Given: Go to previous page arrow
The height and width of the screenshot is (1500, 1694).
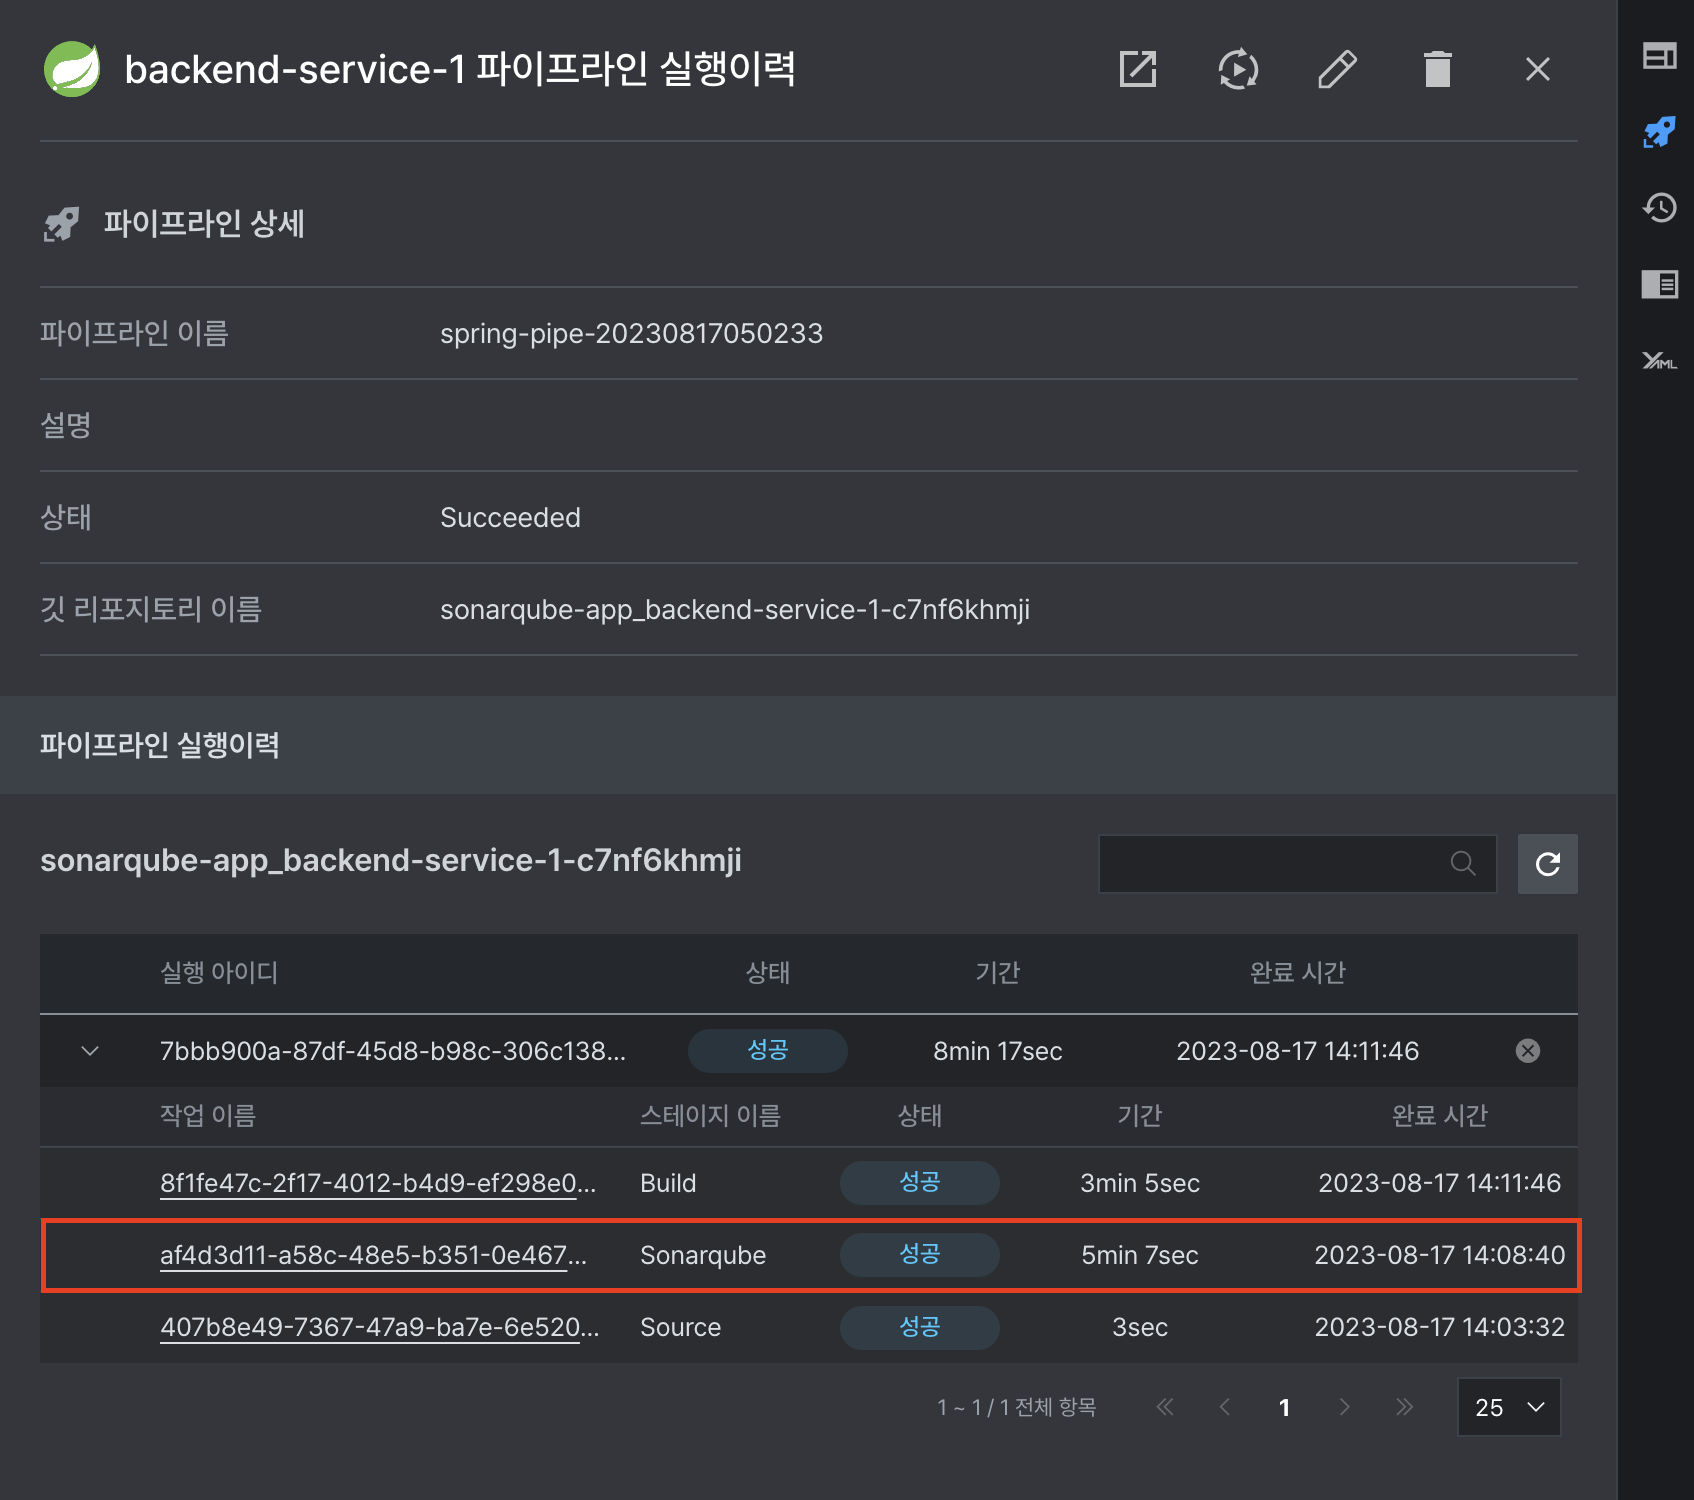Looking at the screenshot, I should click(x=1225, y=1407).
